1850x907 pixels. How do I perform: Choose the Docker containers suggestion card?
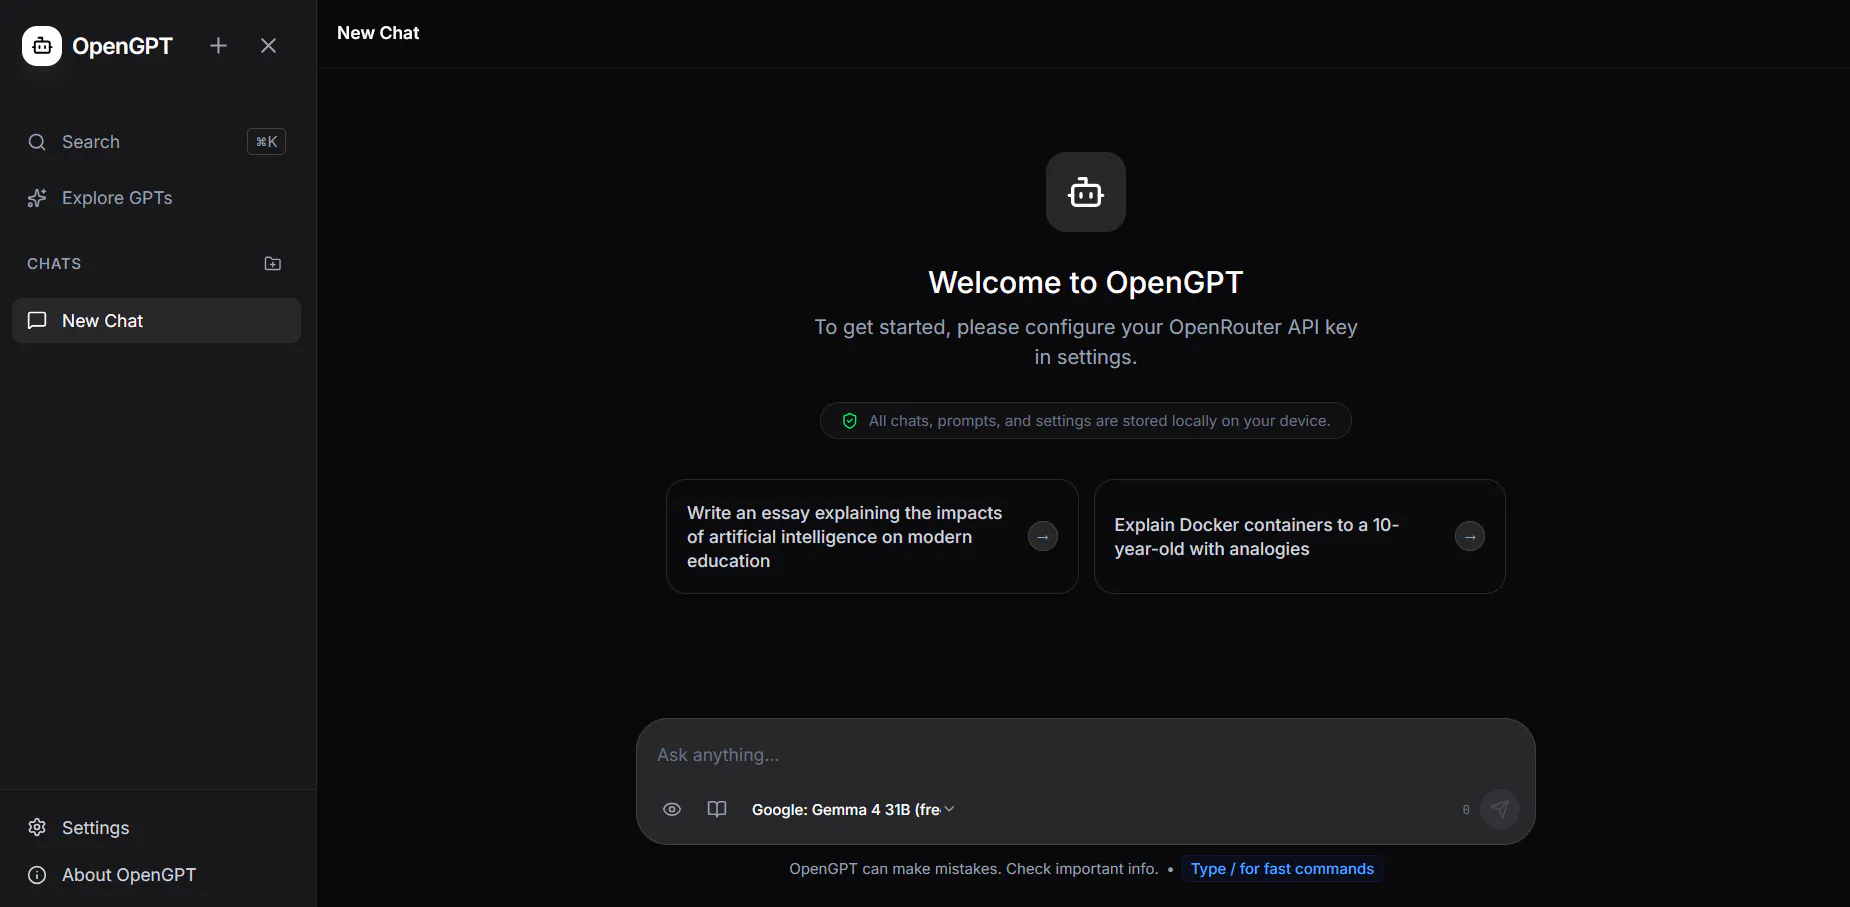point(1300,537)
